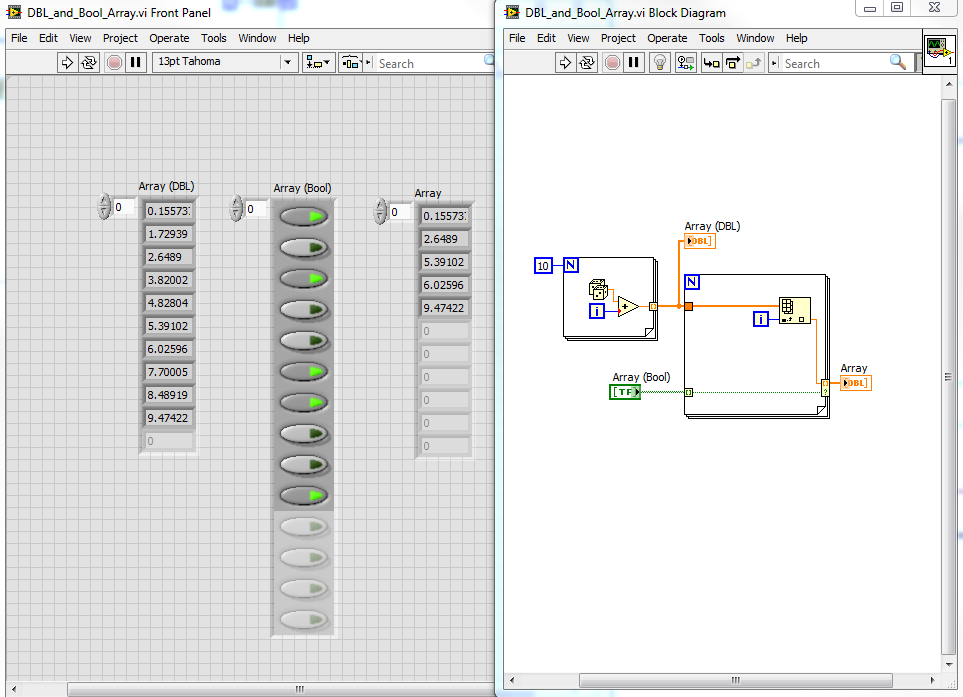This screenshot has height=697, width=963.
Task: Open the 13pt Tahoma font dropdown
Action: [288, 62]
